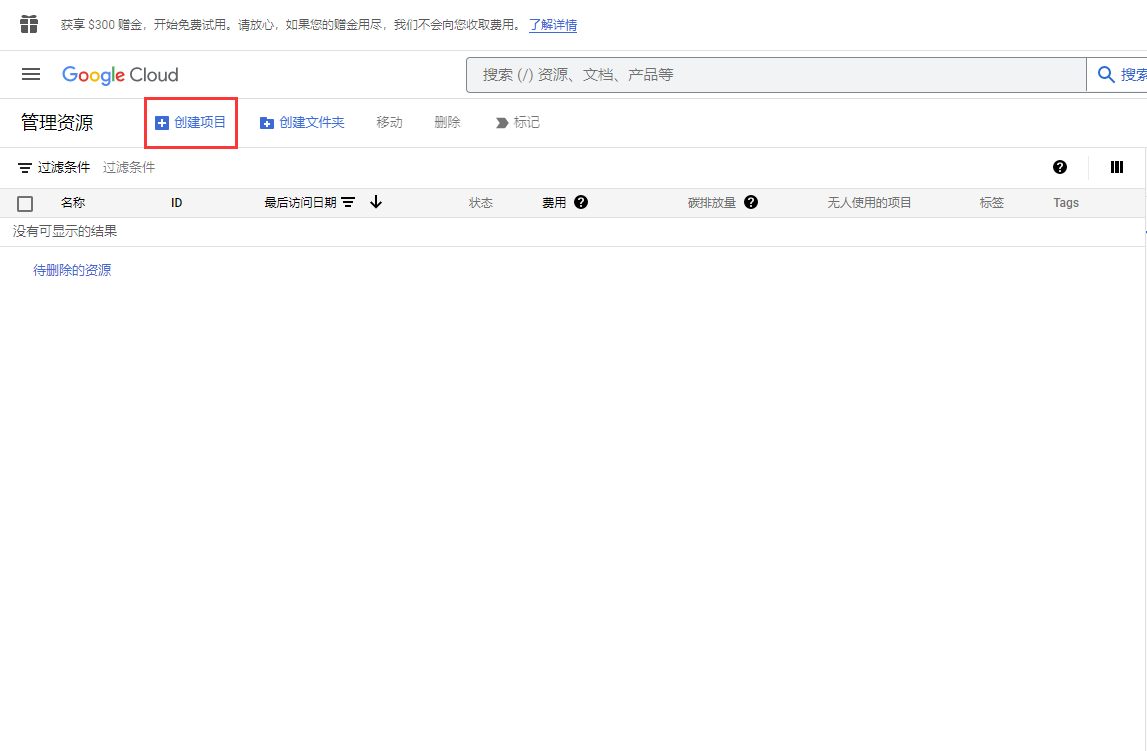Screen dimensions: 1147x751
Task: Open the 待删除的资源 link
Action: 72,270
